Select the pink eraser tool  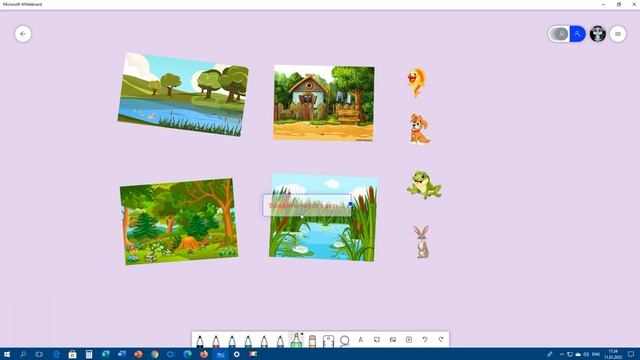tap(312, 341)
